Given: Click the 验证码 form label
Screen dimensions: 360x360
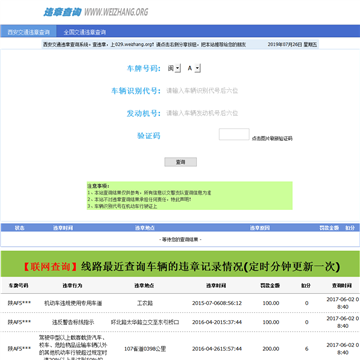Looking at the screenshot, I should pos(149,136).
